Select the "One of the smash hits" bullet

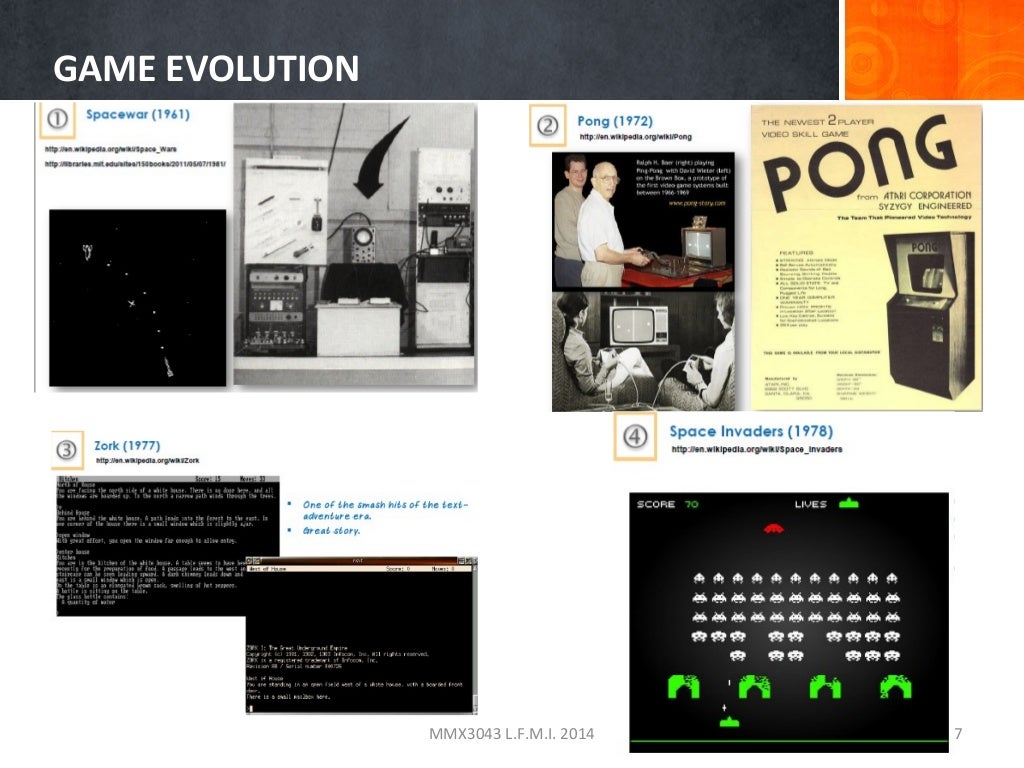(x=385, y=510)
